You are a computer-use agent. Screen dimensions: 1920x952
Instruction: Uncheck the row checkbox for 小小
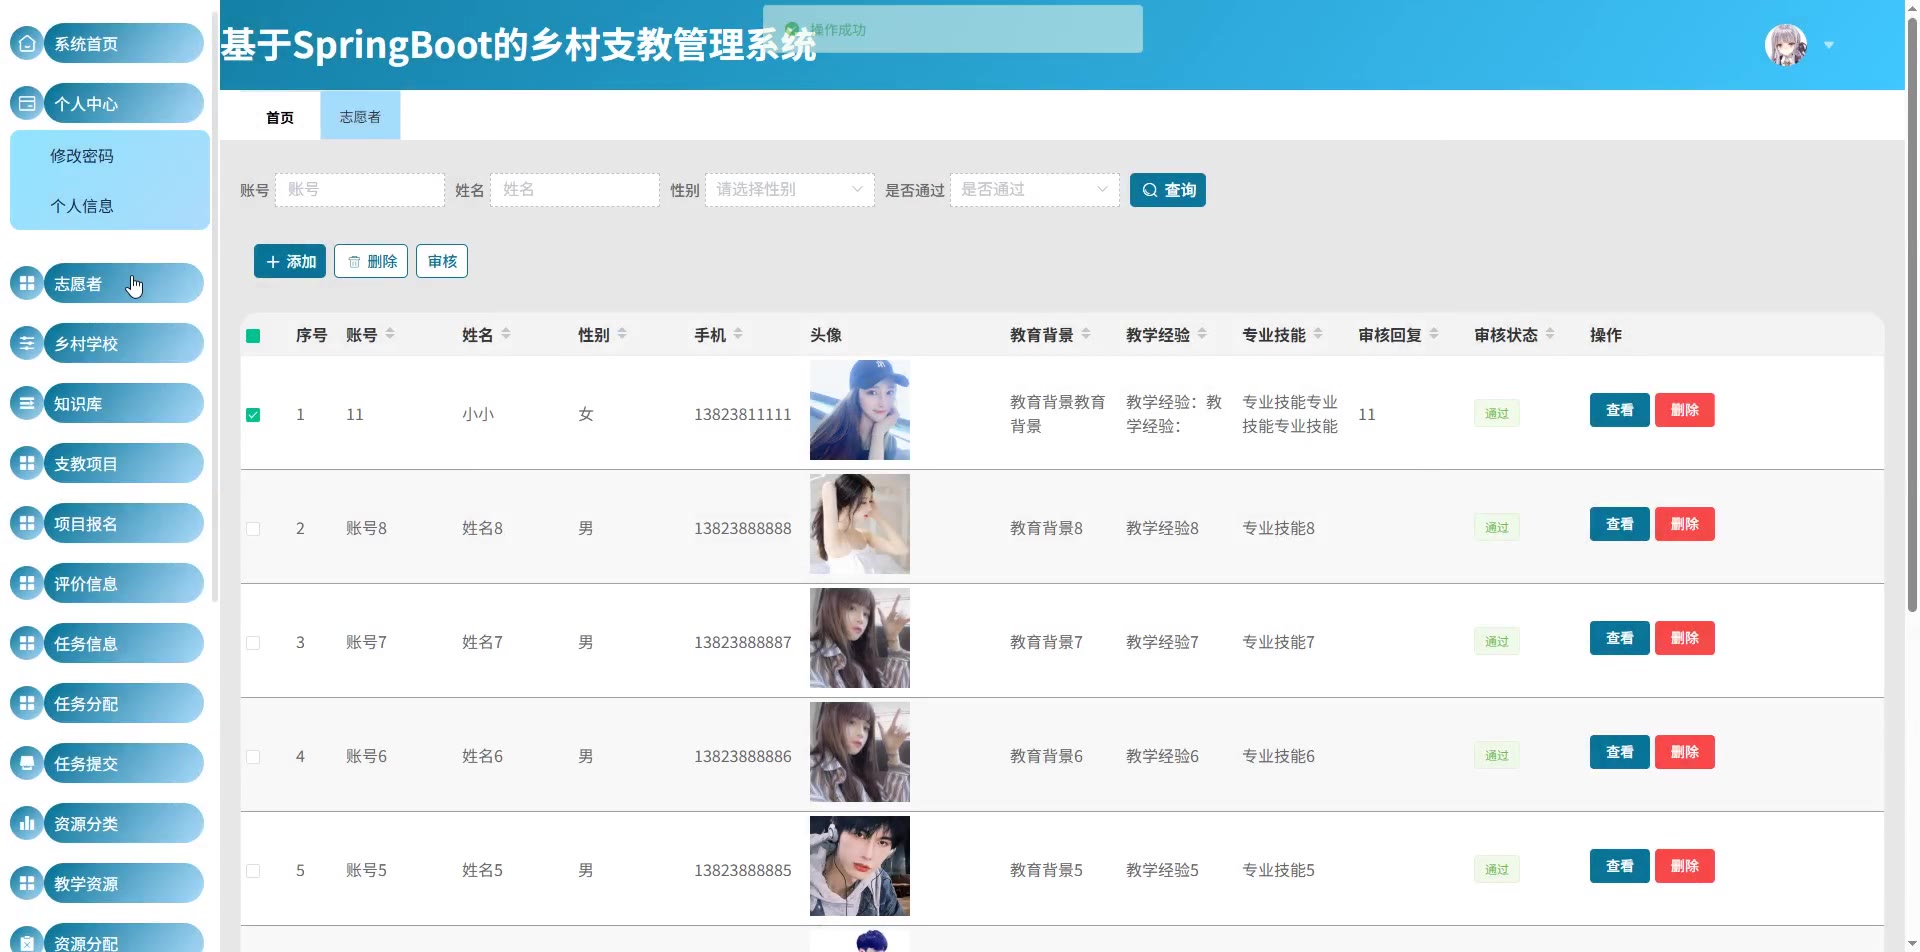253,415
